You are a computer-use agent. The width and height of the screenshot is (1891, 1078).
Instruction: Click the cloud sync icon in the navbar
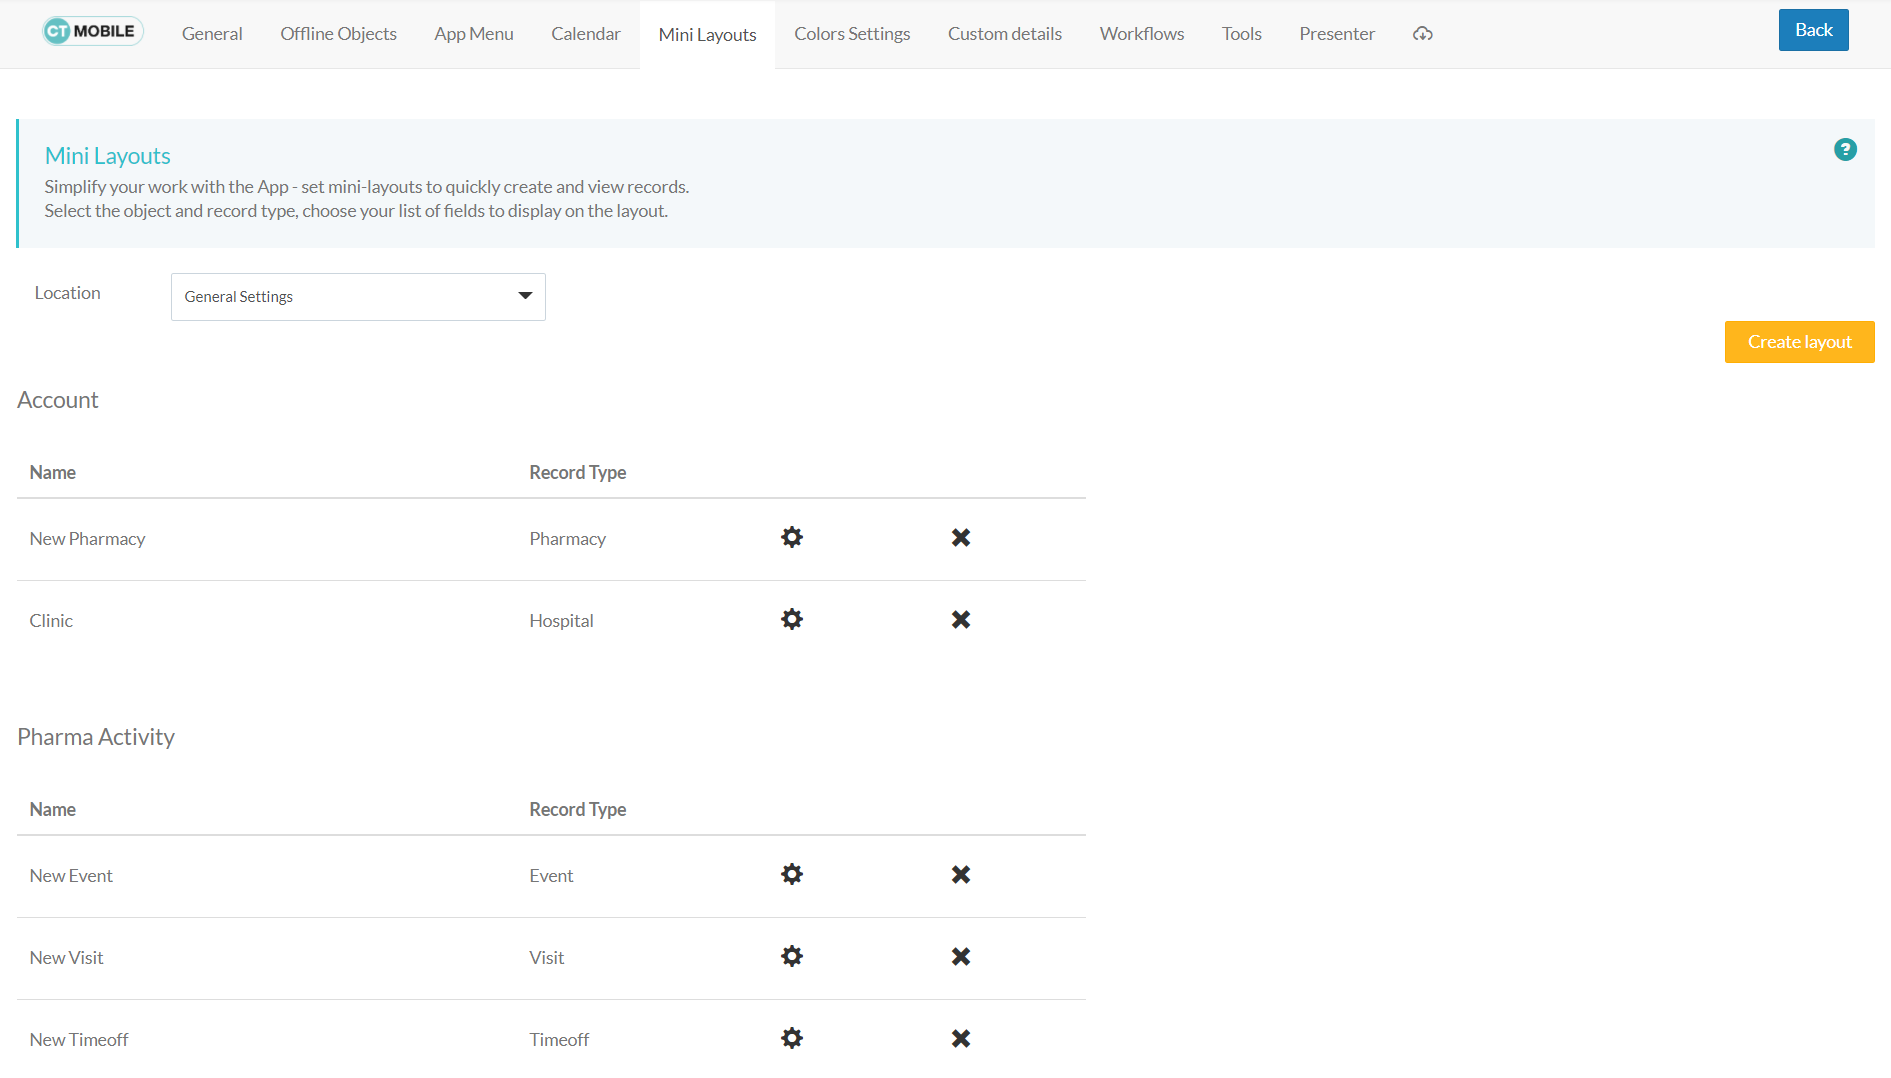tap(1422, 33)
